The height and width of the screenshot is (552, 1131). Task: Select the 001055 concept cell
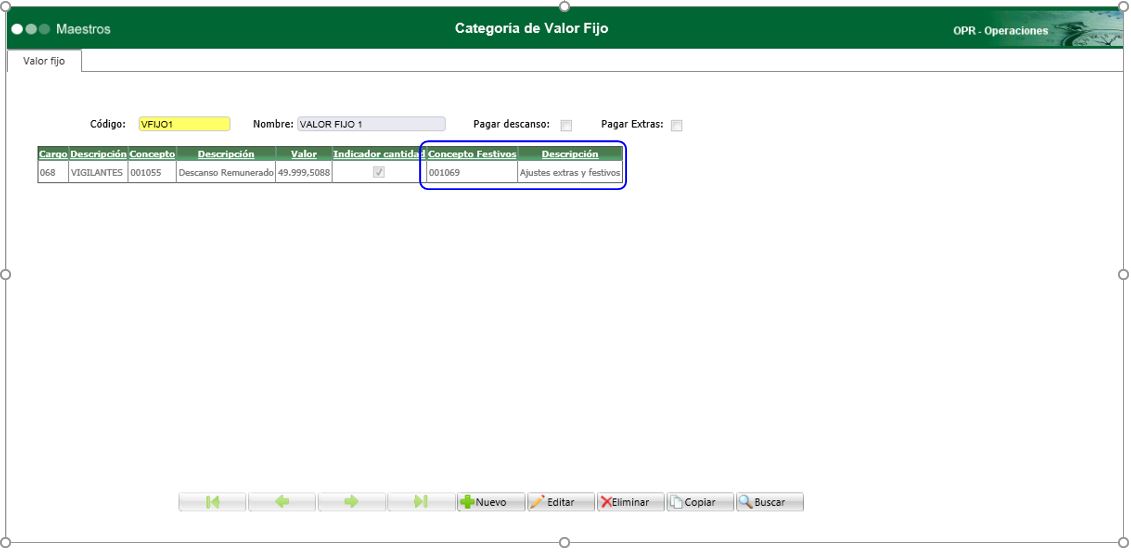point(152,172)
